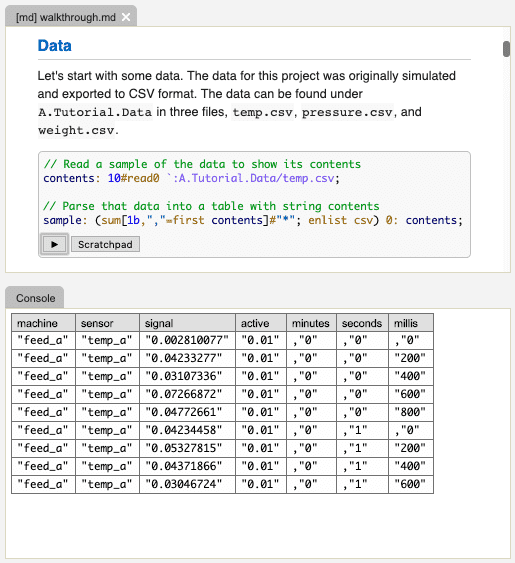Click the Data section heading
The image size is (515, 563).
pyautogui.click(x=55, y=46)
